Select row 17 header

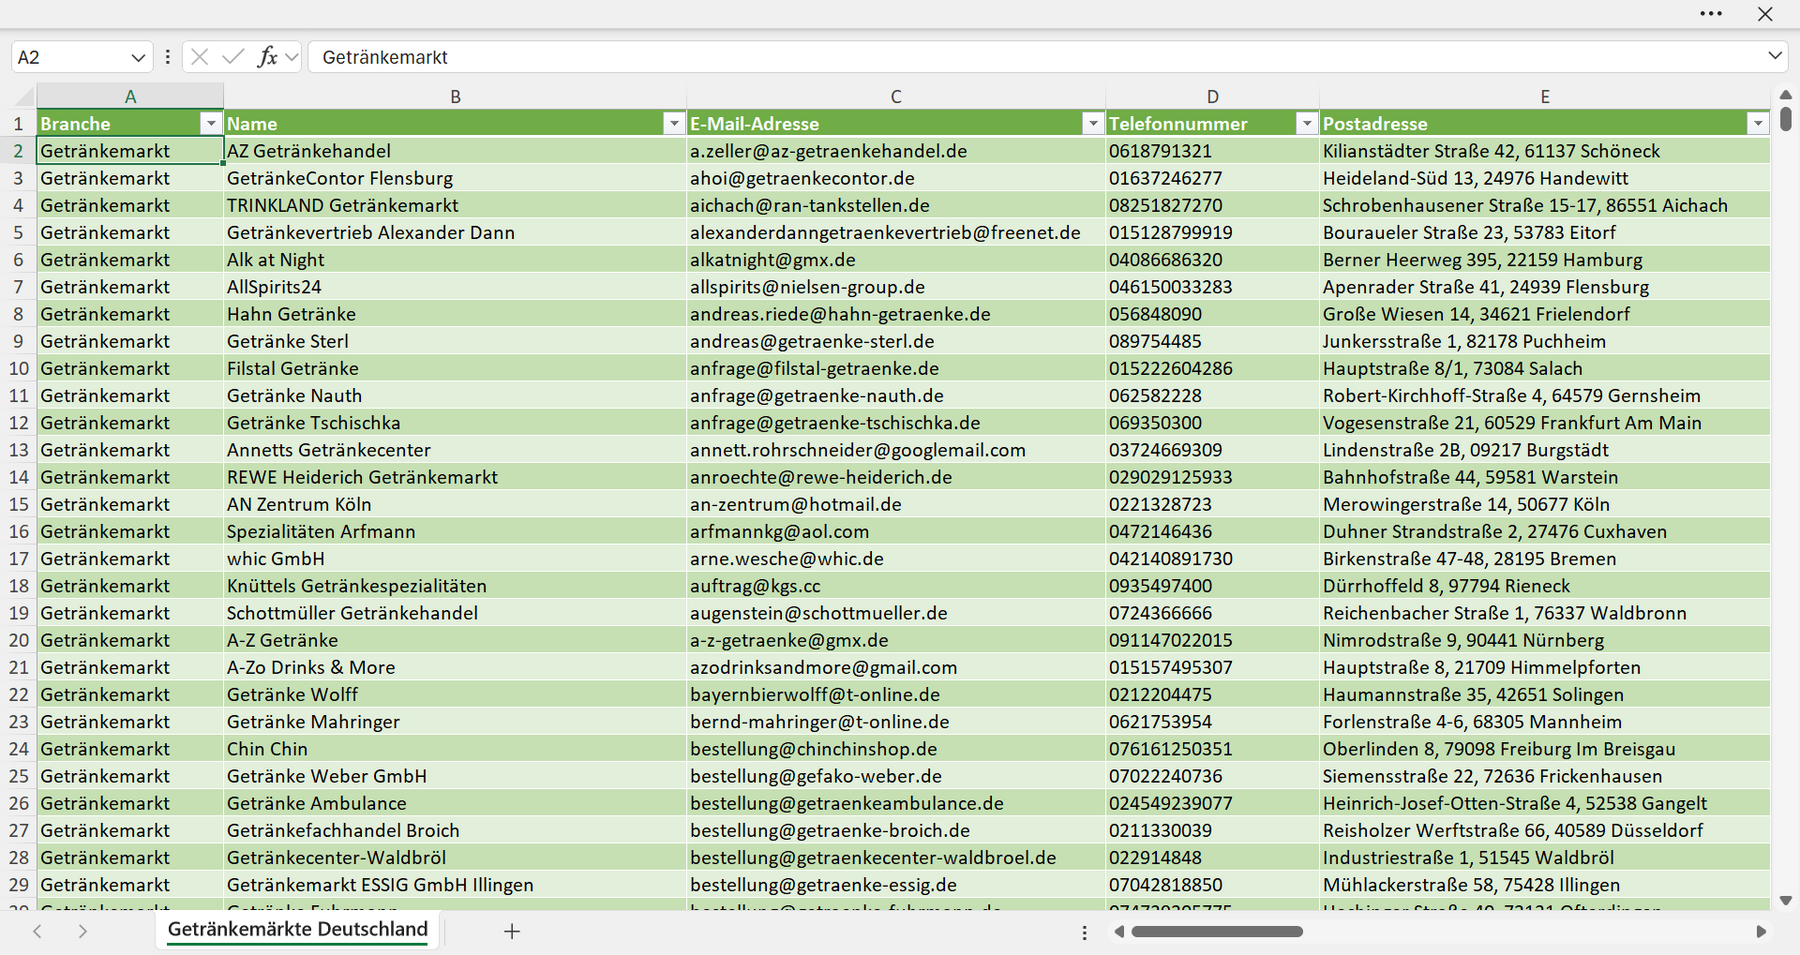(18, 558)
